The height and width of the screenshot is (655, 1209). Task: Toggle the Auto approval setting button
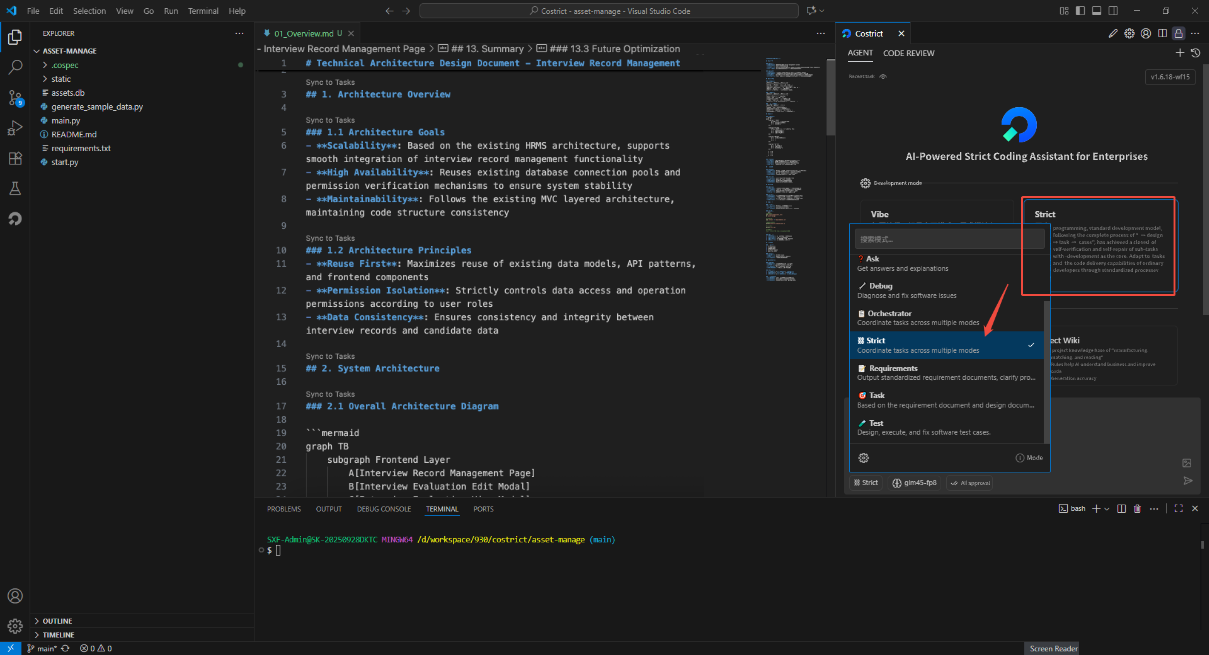coord(970,483)
